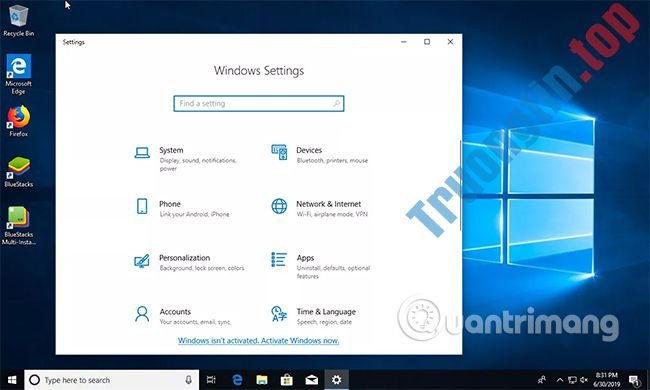Select the Microsoft Edge desktop shortcut

pos(18,75)
